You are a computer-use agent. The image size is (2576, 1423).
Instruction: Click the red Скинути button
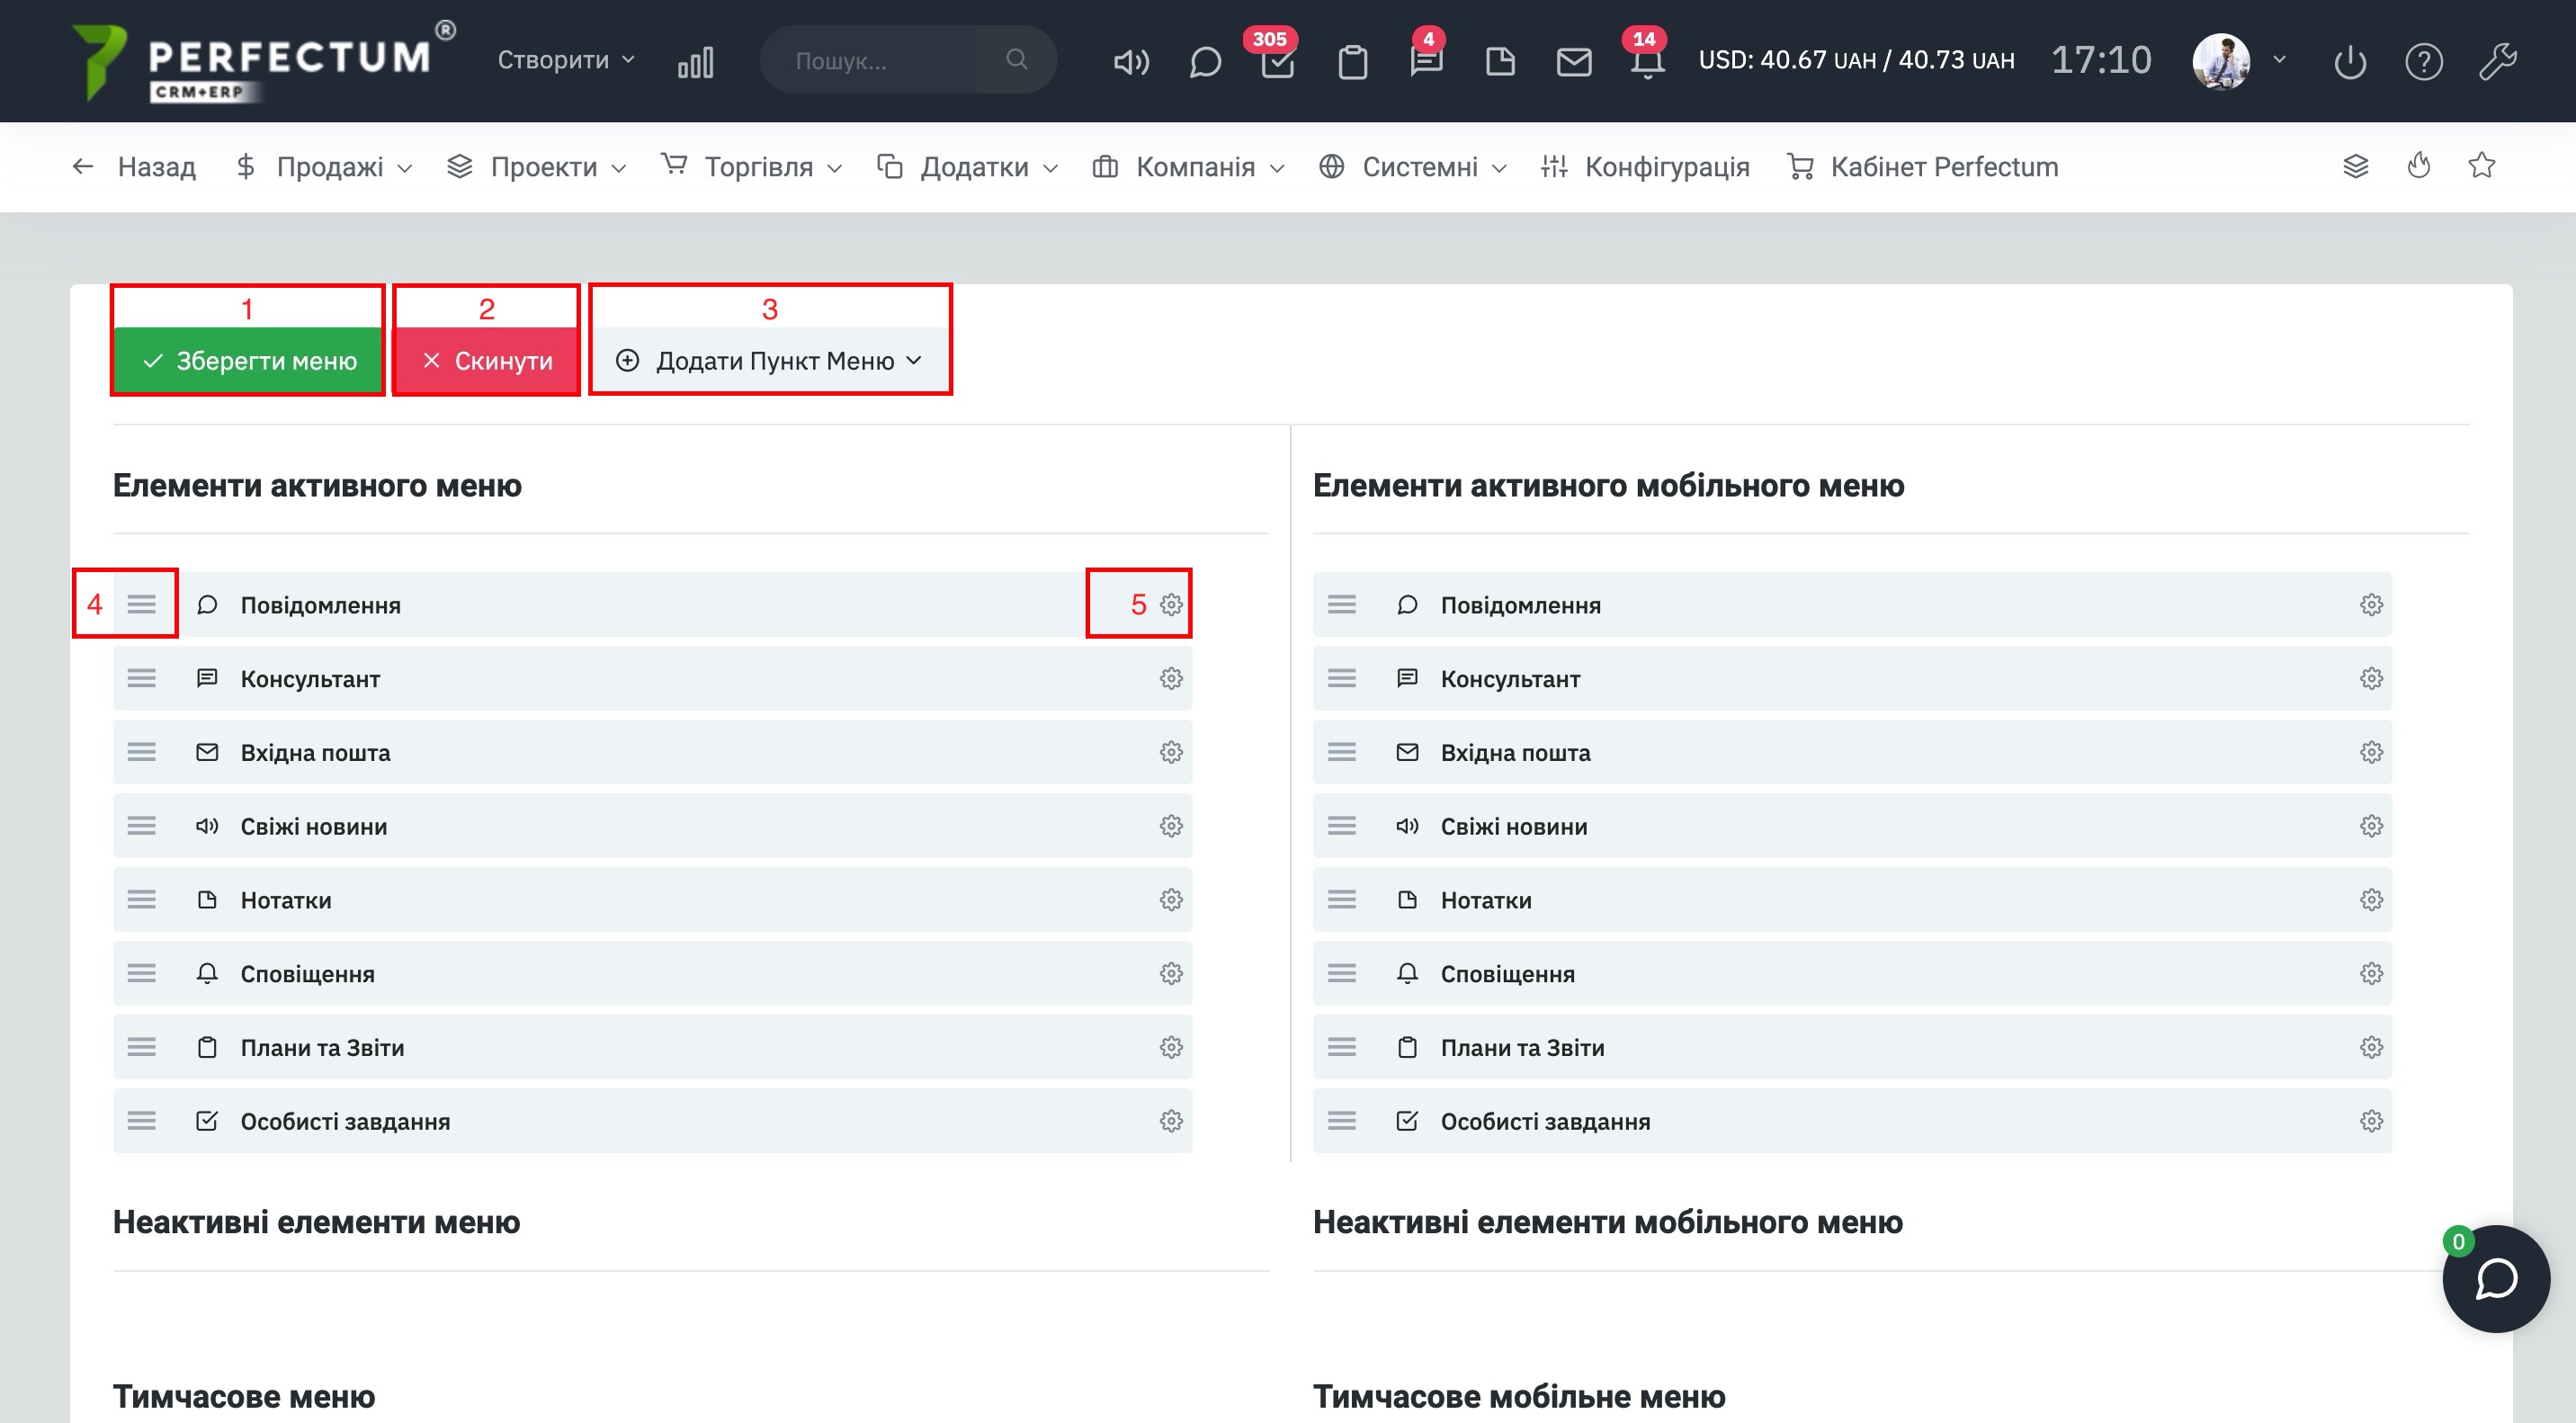coord(487,360)
